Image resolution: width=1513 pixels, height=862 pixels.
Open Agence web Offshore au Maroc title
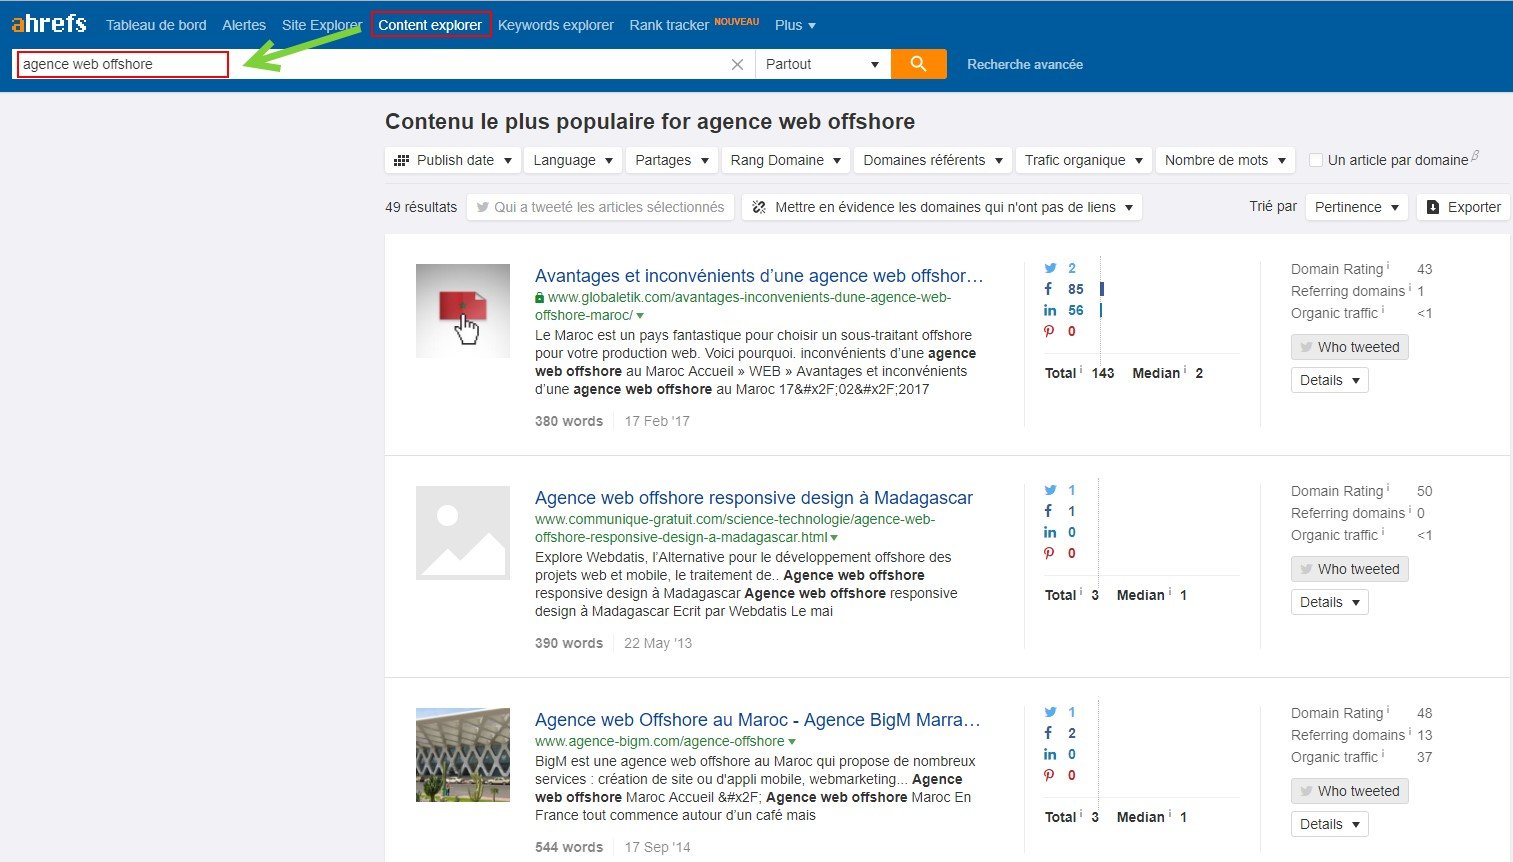[758, 720]
